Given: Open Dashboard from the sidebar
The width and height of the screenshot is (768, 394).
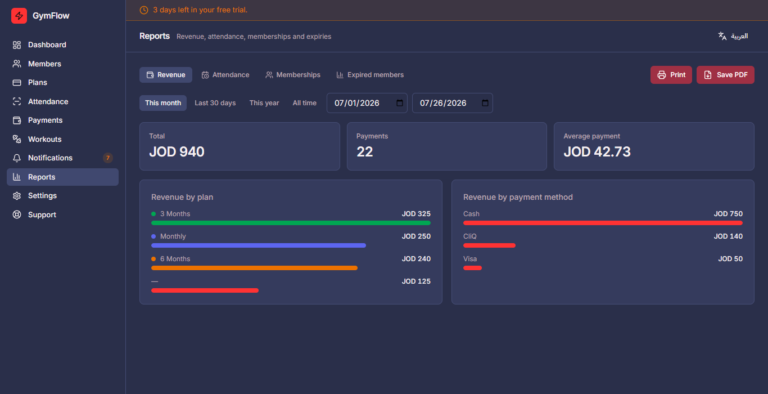Looking at the screenshot, I should 63,45.
